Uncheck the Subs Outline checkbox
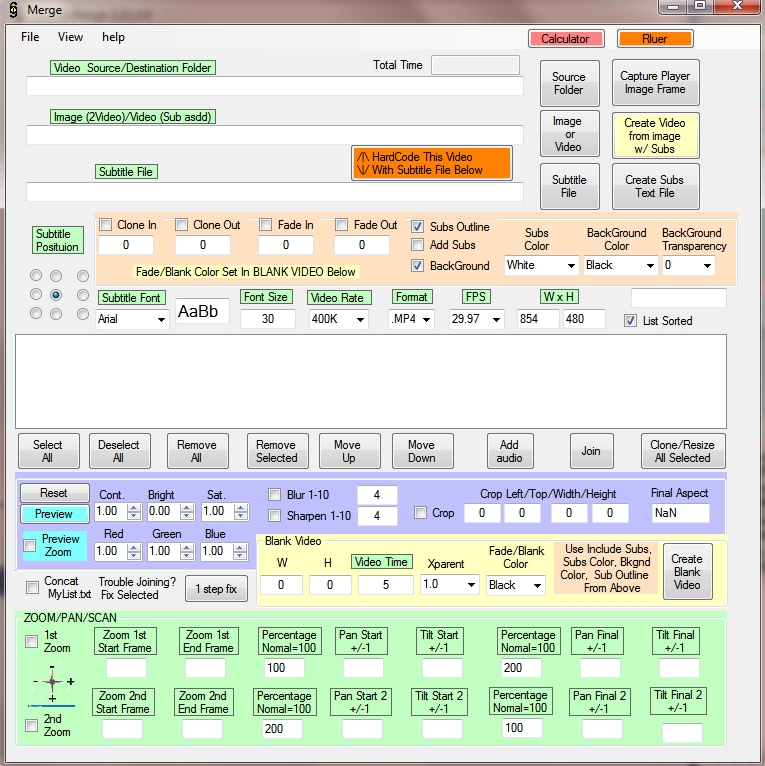 [x=417, y=227]
